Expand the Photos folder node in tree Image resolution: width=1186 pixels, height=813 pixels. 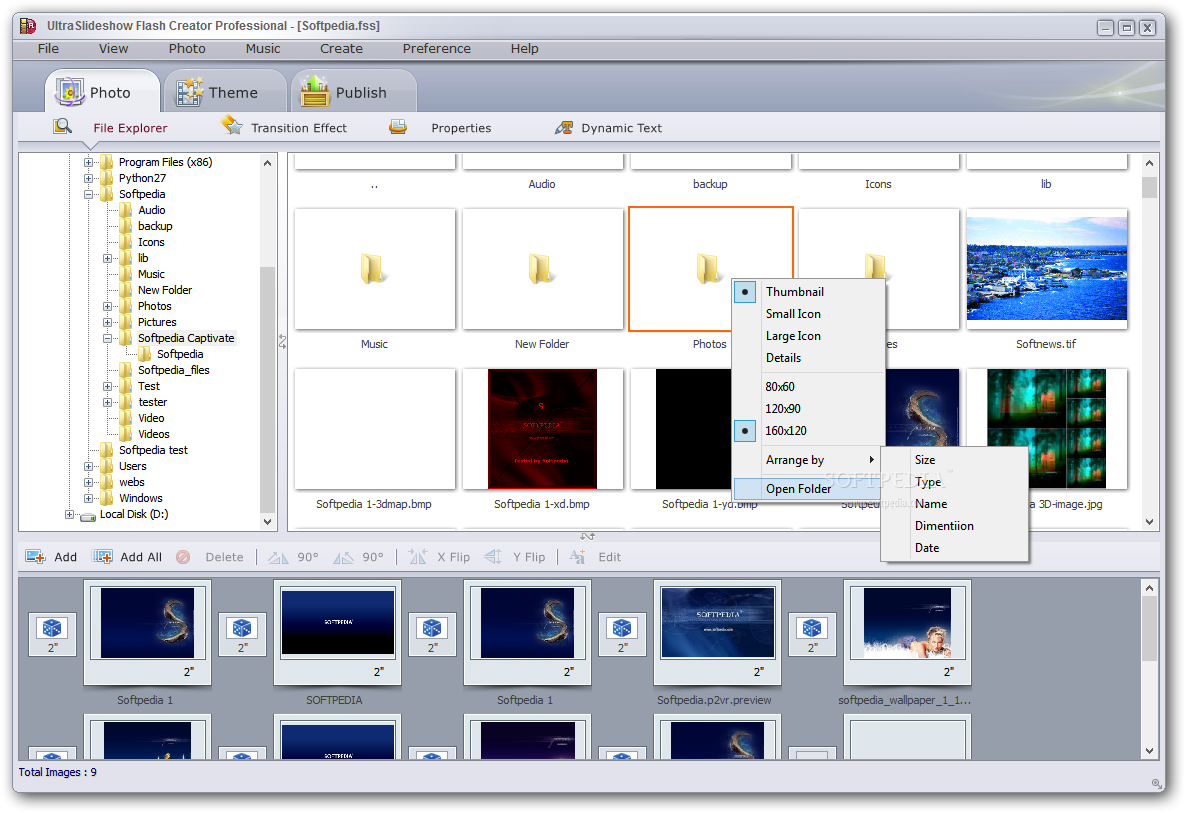(107, 306)
